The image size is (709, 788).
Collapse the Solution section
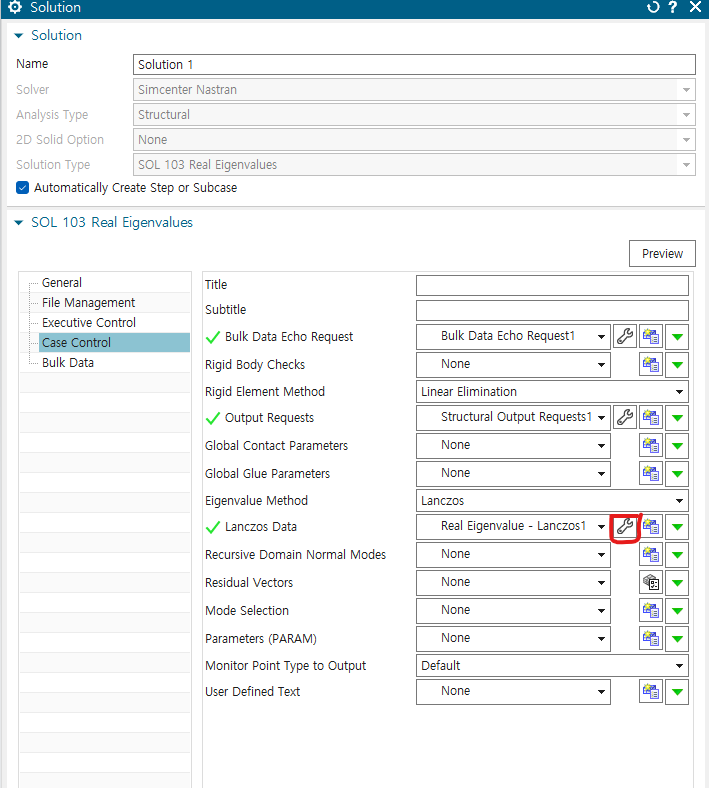[19, 36]
